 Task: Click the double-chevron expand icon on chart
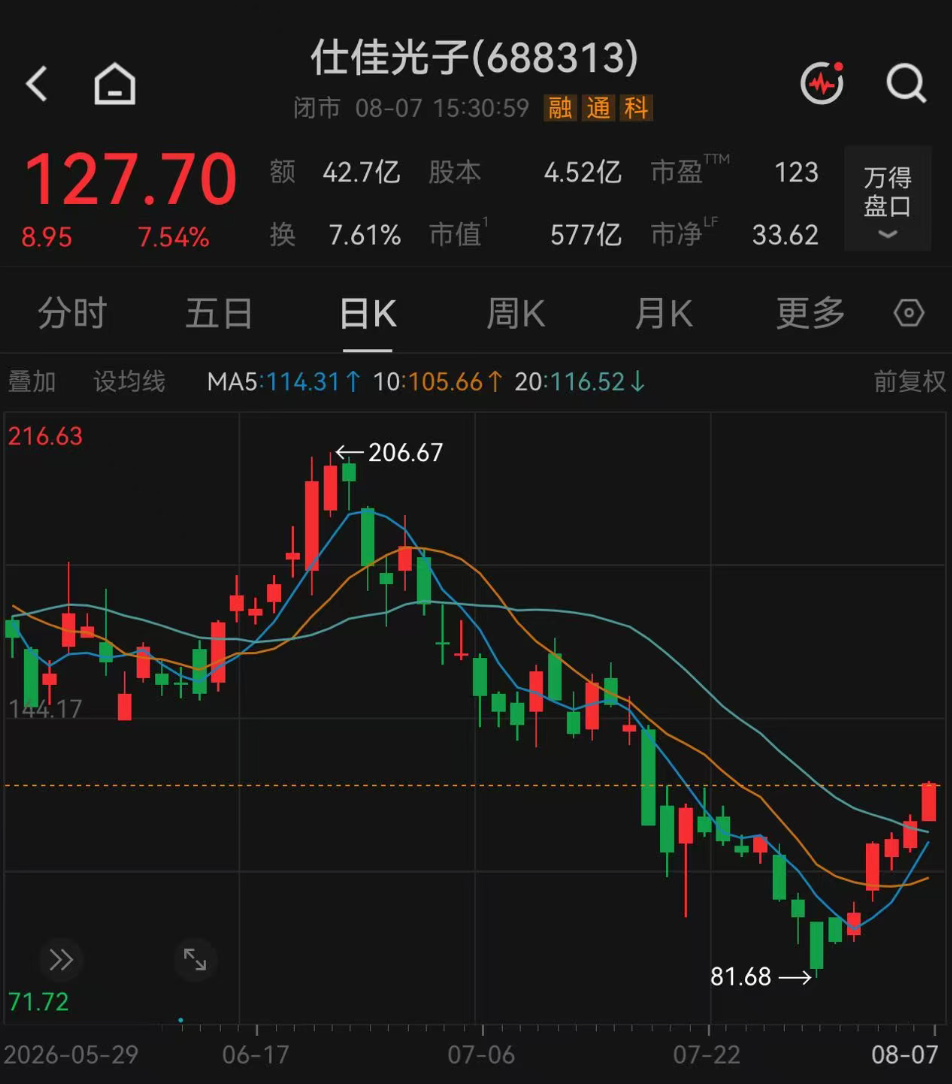tap(61, 960)
